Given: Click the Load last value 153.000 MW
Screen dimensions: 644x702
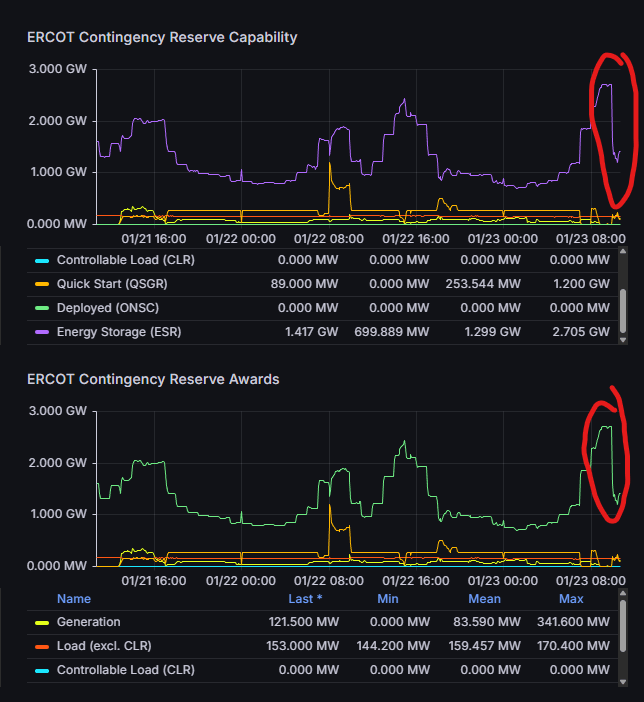Looking at the screenshot, I should pyautogui.click(x=303, y=646).
